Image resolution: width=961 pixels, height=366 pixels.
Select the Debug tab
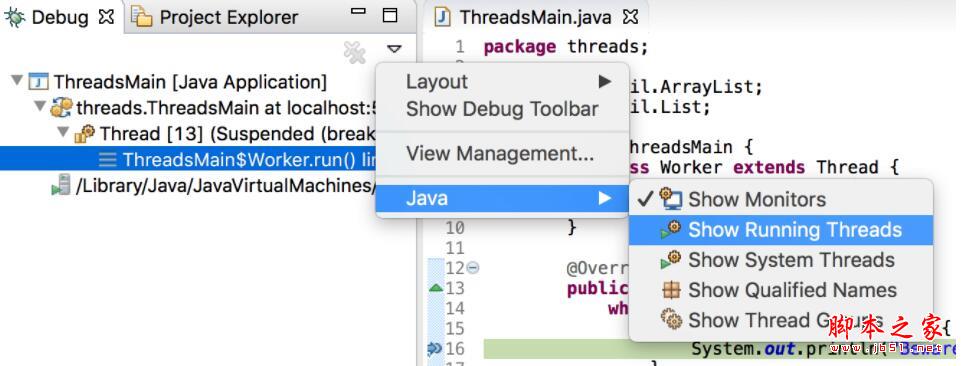click(59, 17)
